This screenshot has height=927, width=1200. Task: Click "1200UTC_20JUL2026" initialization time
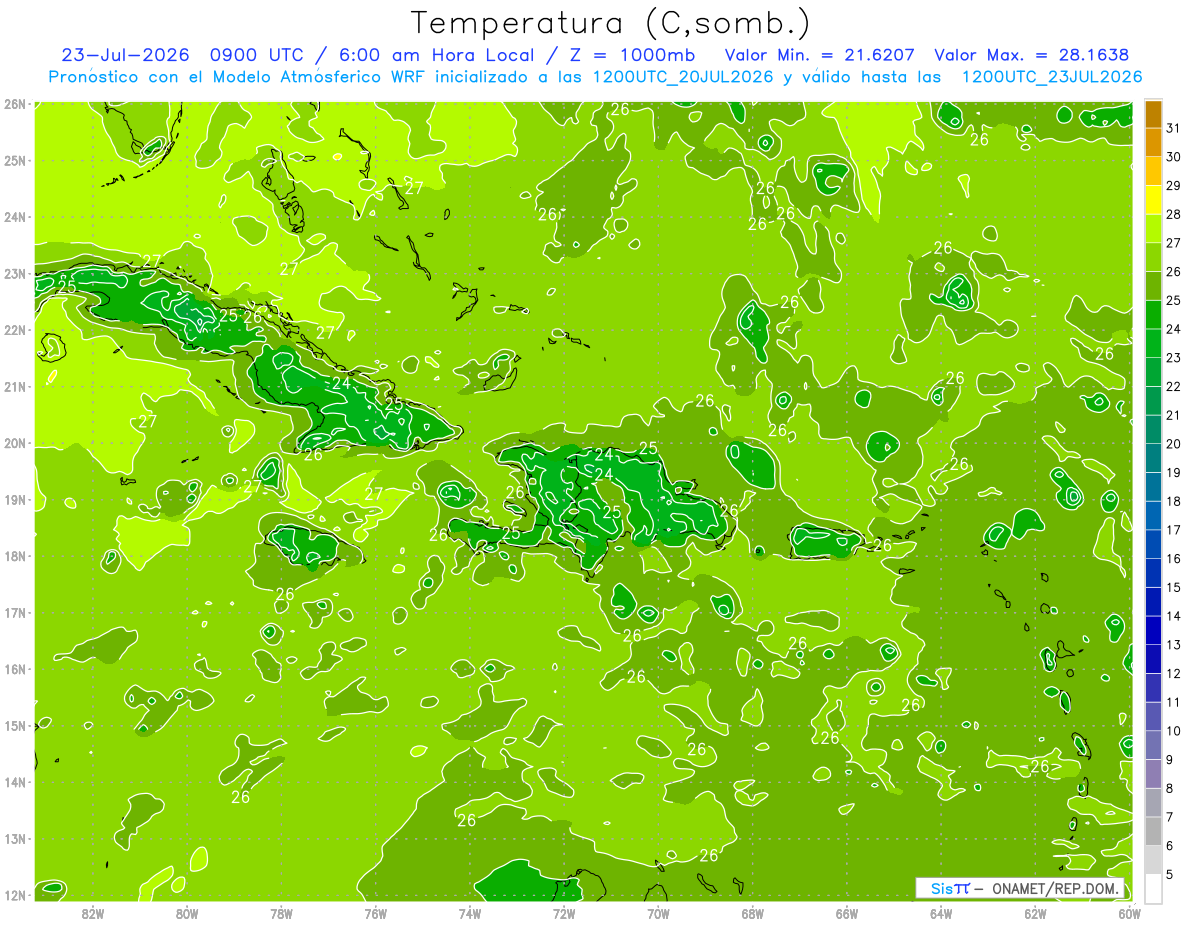[x=683, y=77]
